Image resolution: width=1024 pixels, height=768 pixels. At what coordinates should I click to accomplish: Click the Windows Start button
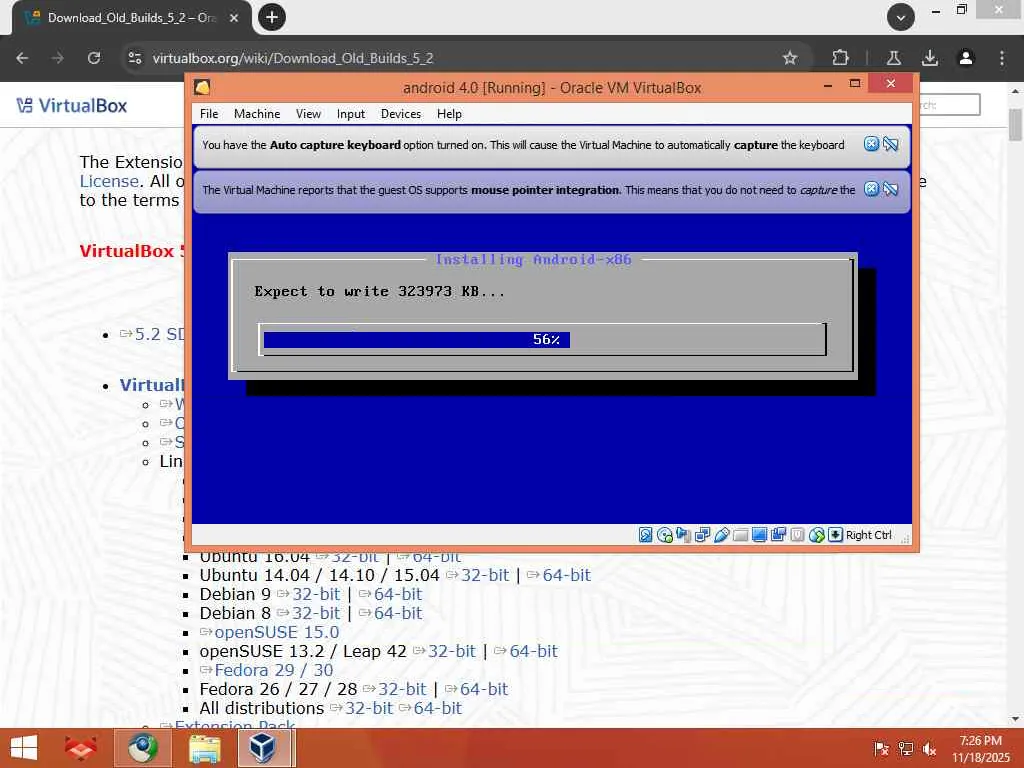(x=24, y=748)
